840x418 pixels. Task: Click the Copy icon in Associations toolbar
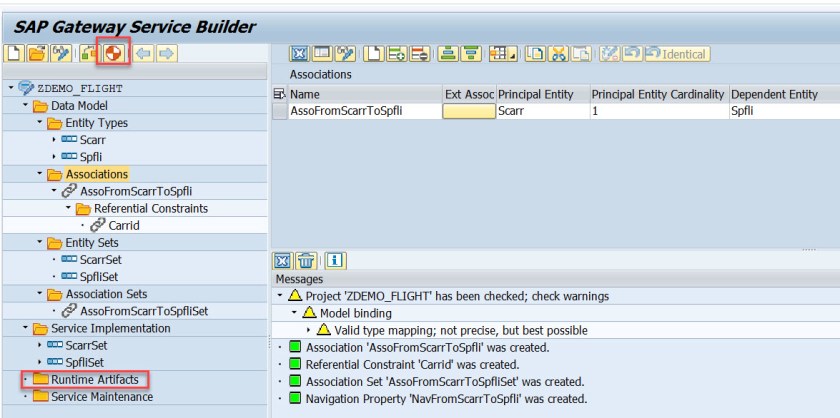535,54
